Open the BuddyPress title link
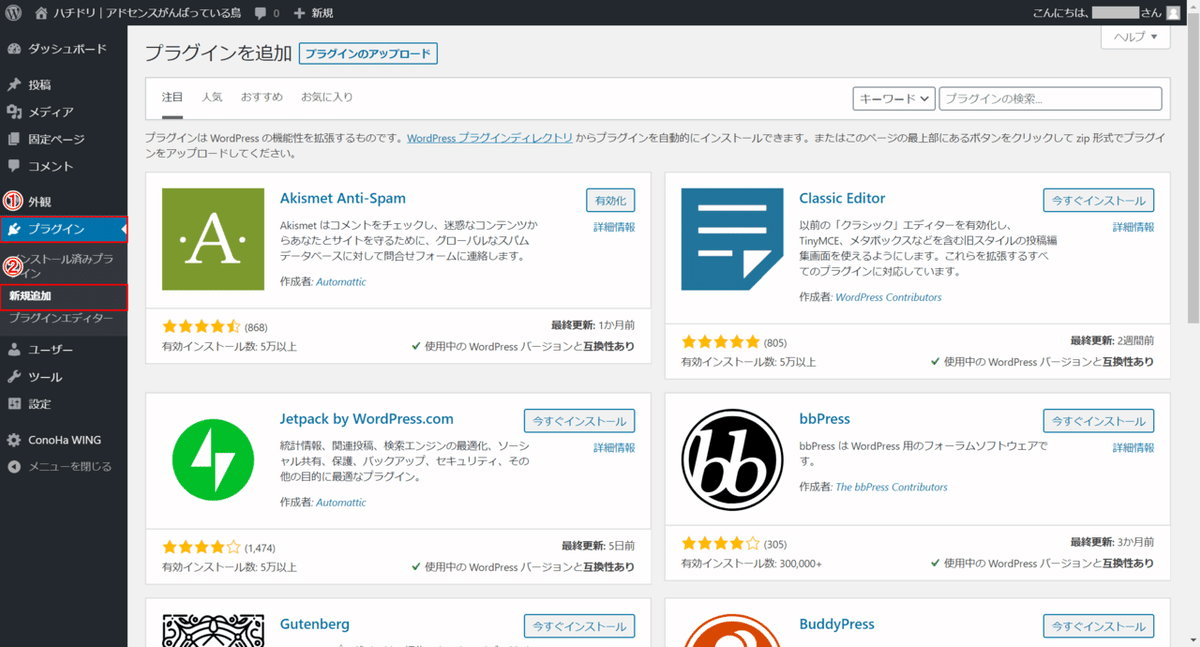Viewport: 1200px width, 647px height. pos(837,623)
